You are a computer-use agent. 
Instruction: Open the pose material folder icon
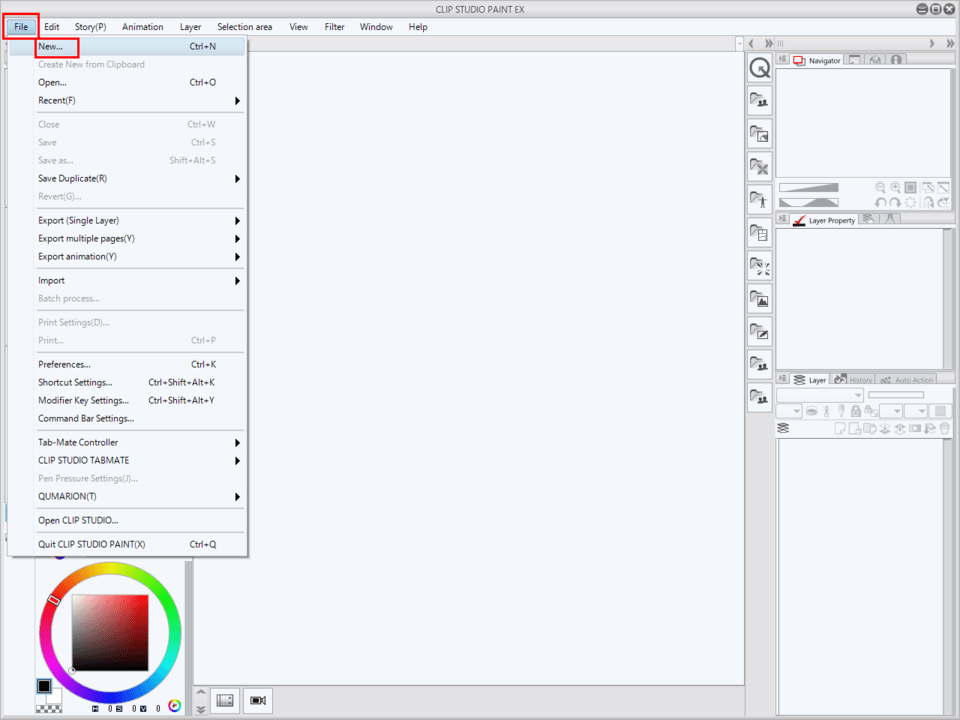[760, 200]
